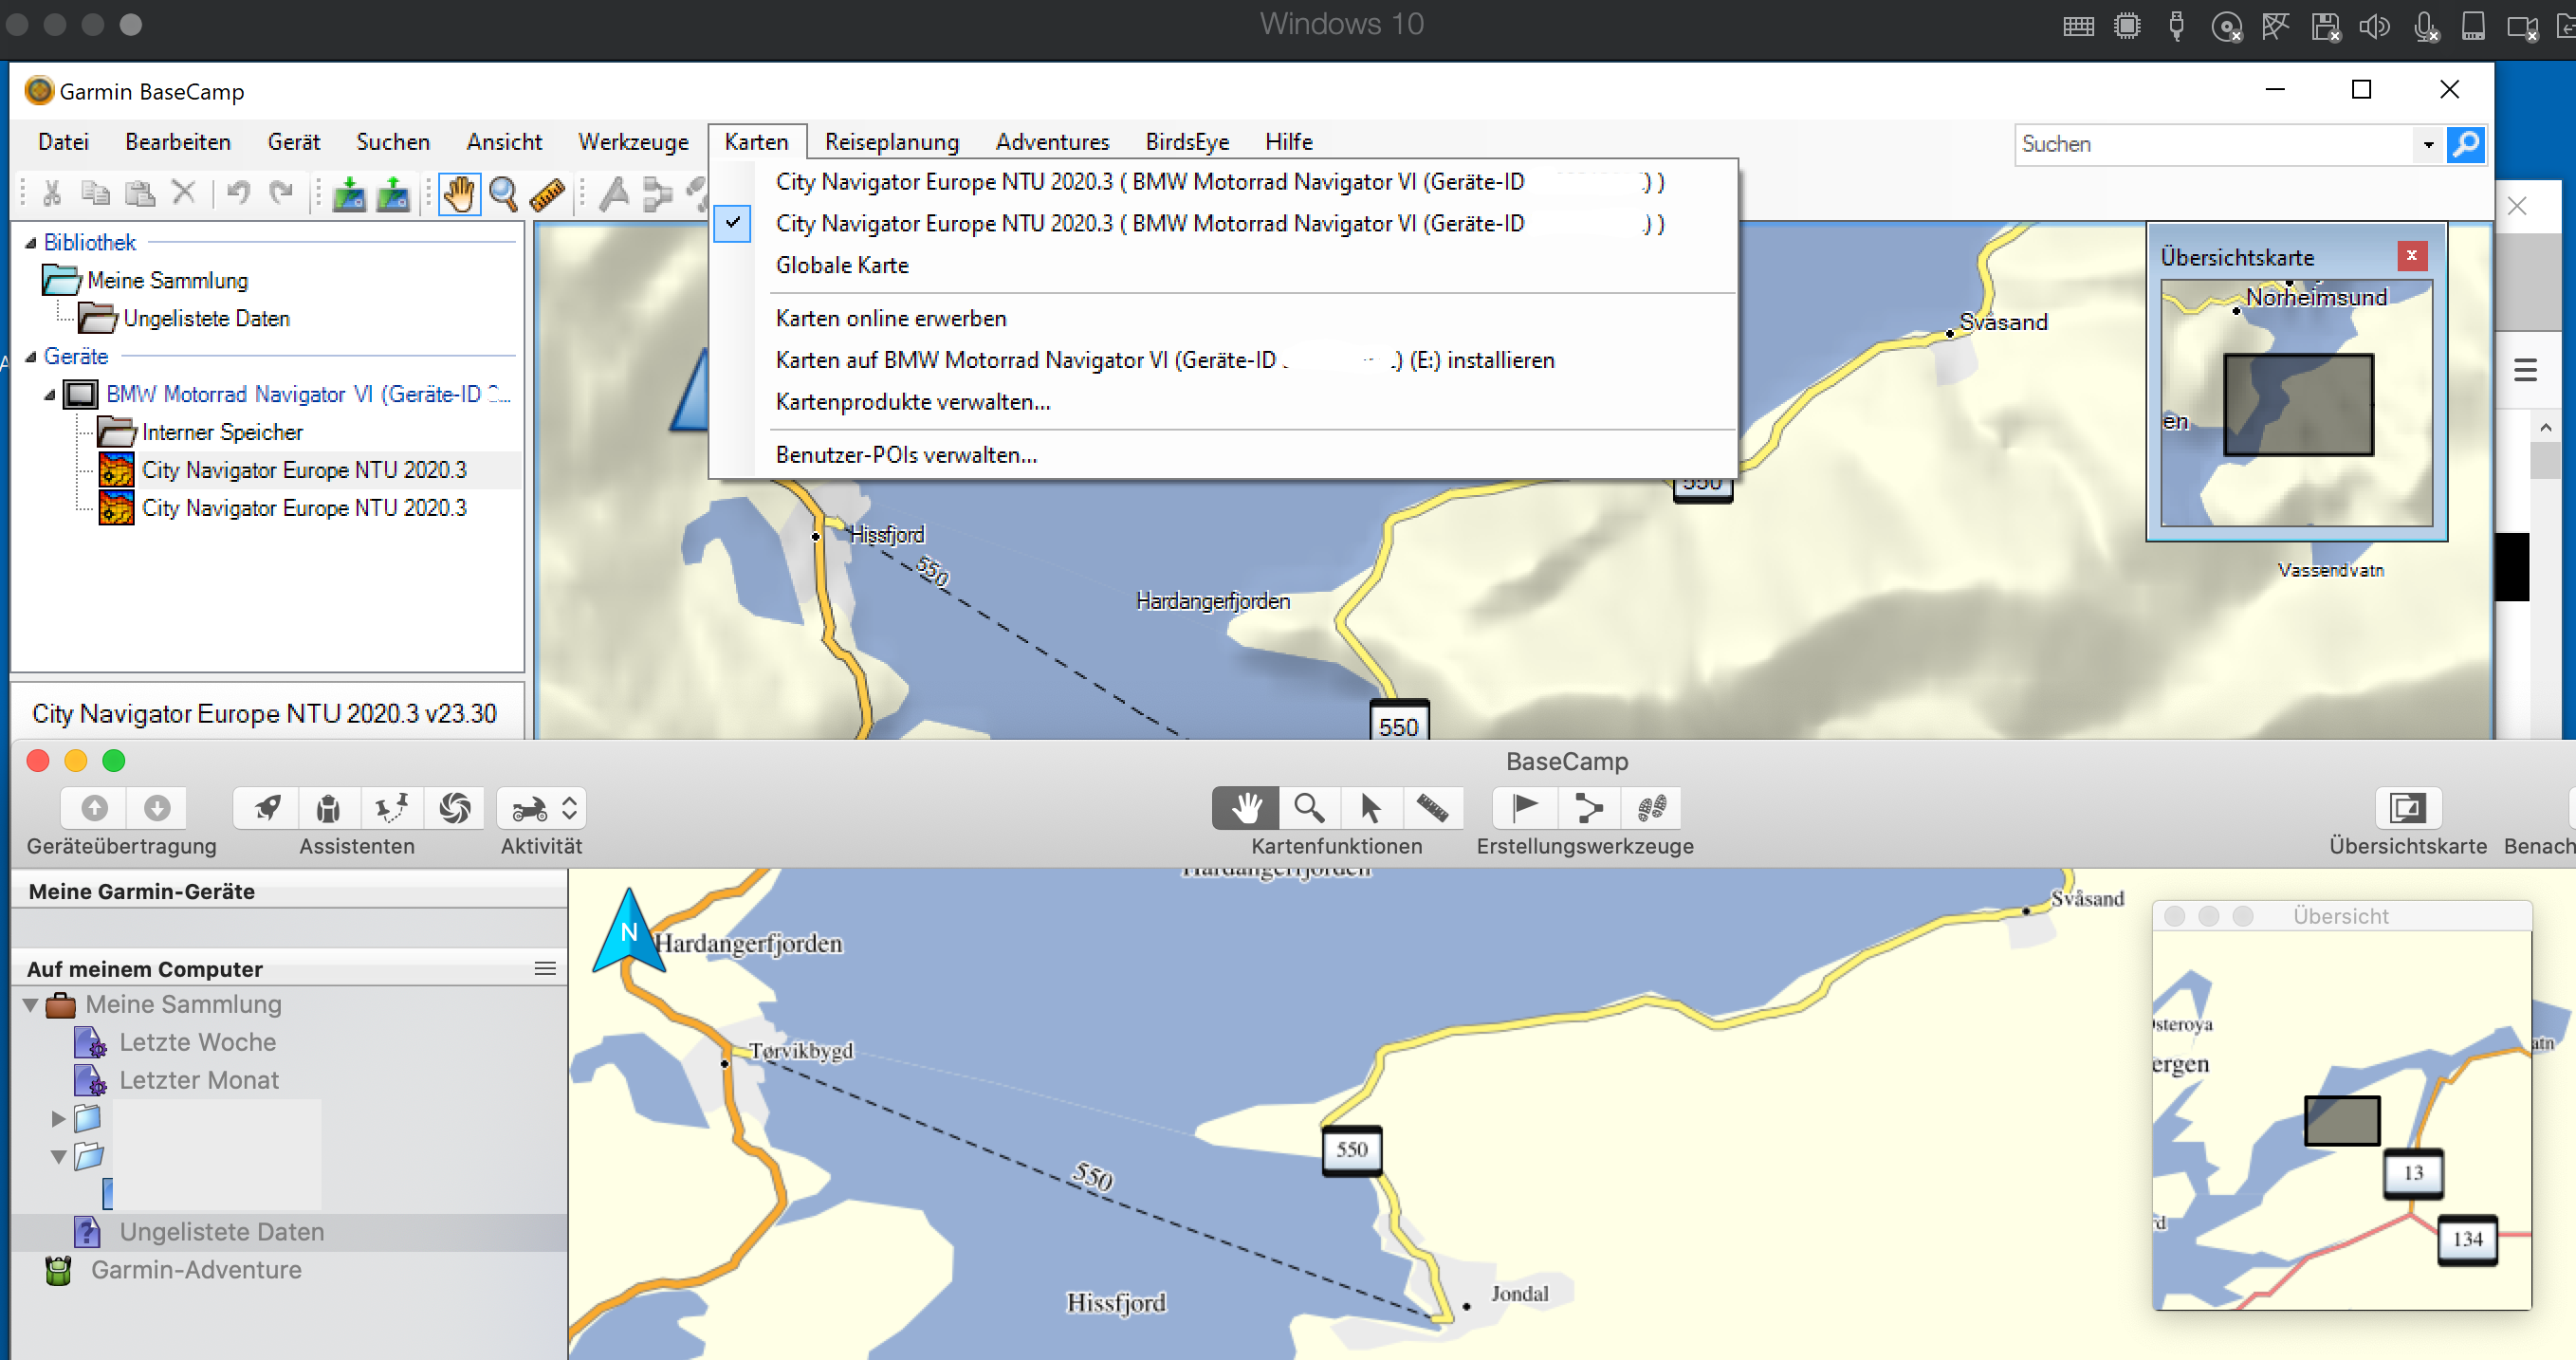
Task: Click the Copy icon in Windows BaseCamp toolbar
Action: click(96, 193)
